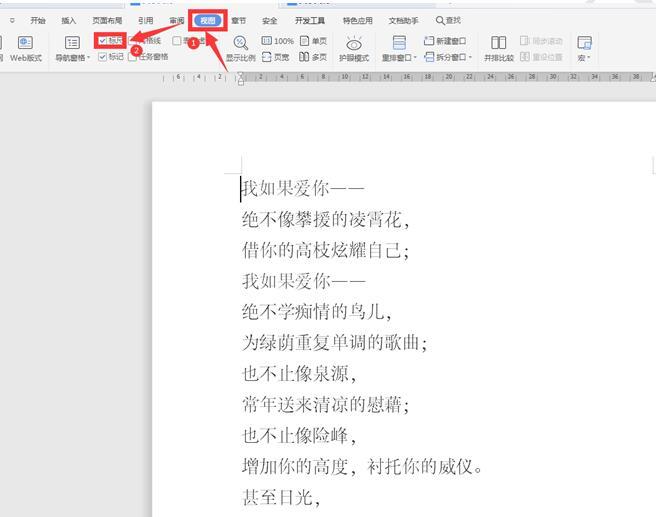The height and width of the screenshot is (517, 656).
Task: Click the 重排窗口 arrange windows icon
Action: point(399,43)
